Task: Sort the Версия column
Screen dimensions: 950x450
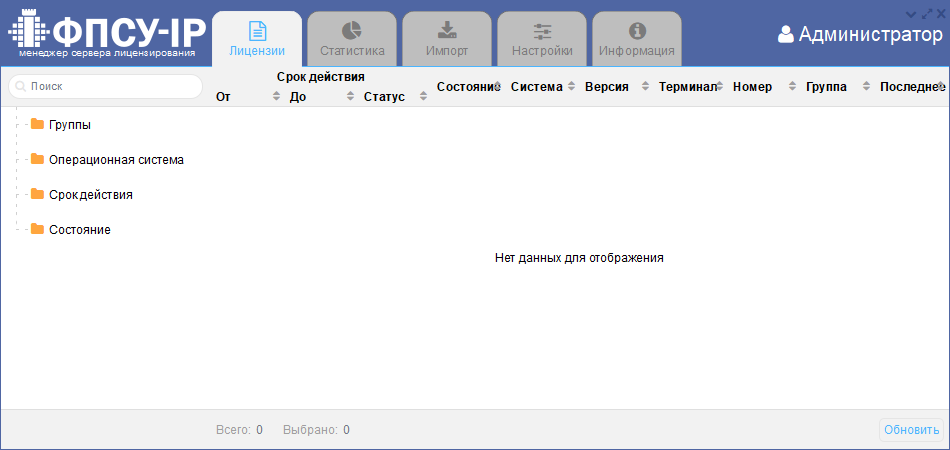Action: (646, 87)
